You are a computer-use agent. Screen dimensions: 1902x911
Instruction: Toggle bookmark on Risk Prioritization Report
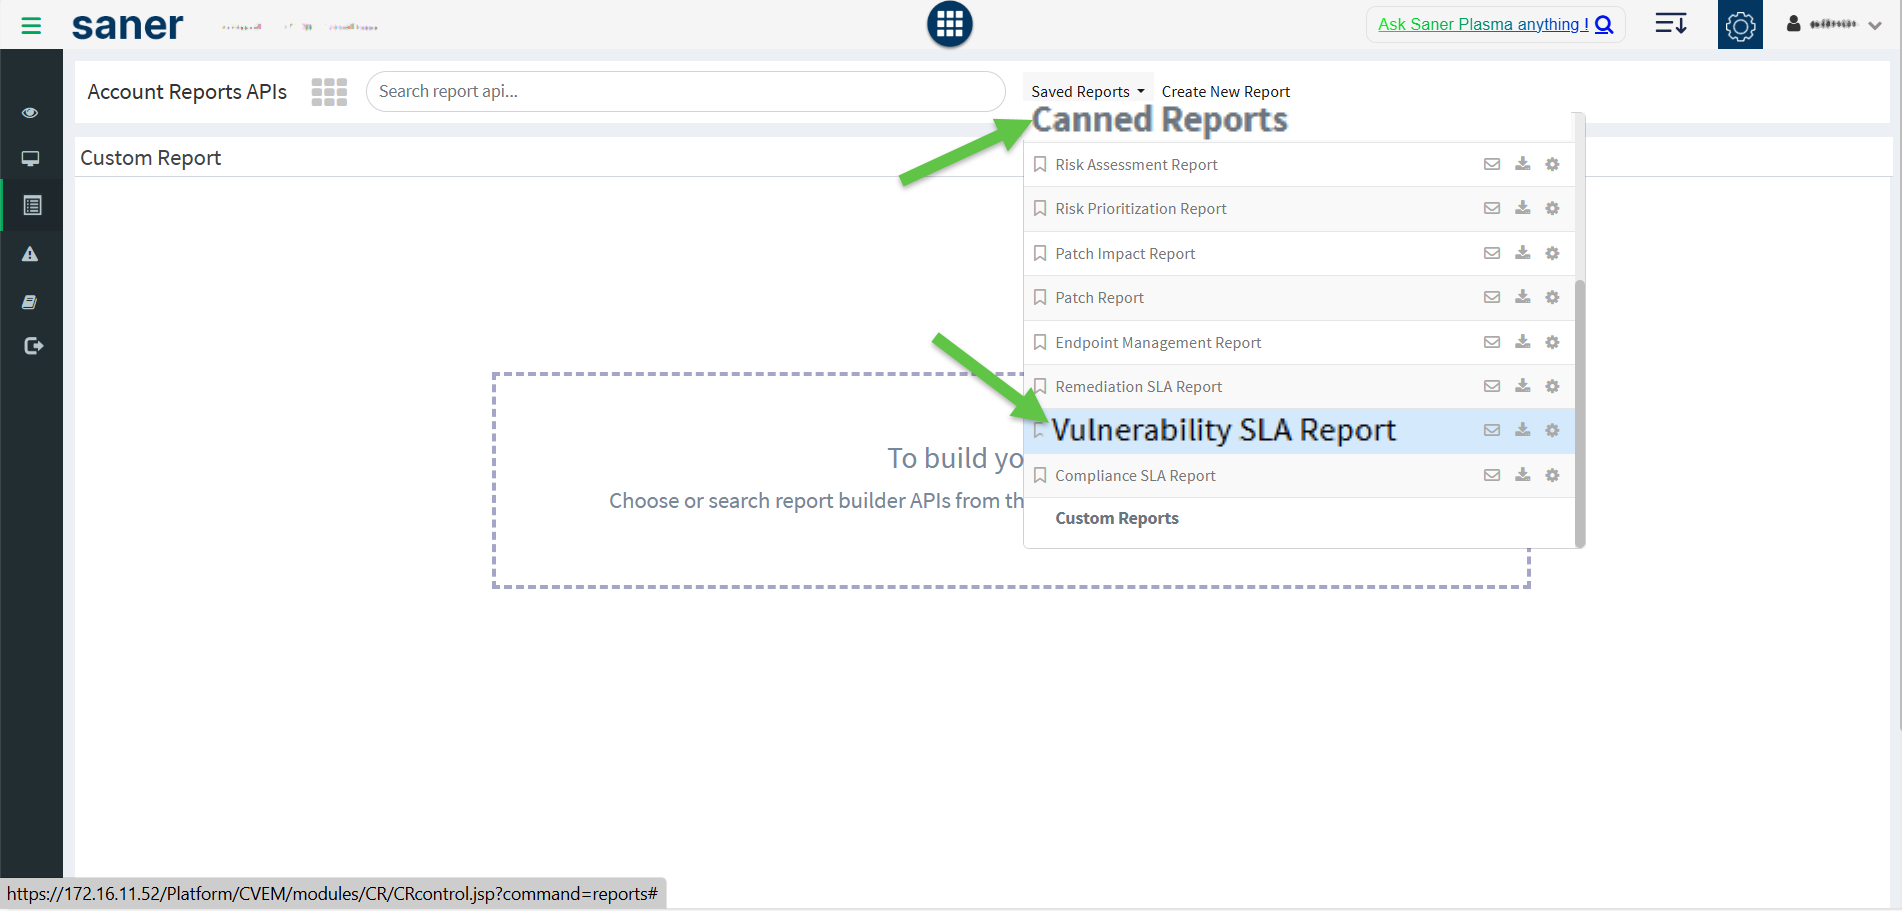click(x=1040, y=209)
